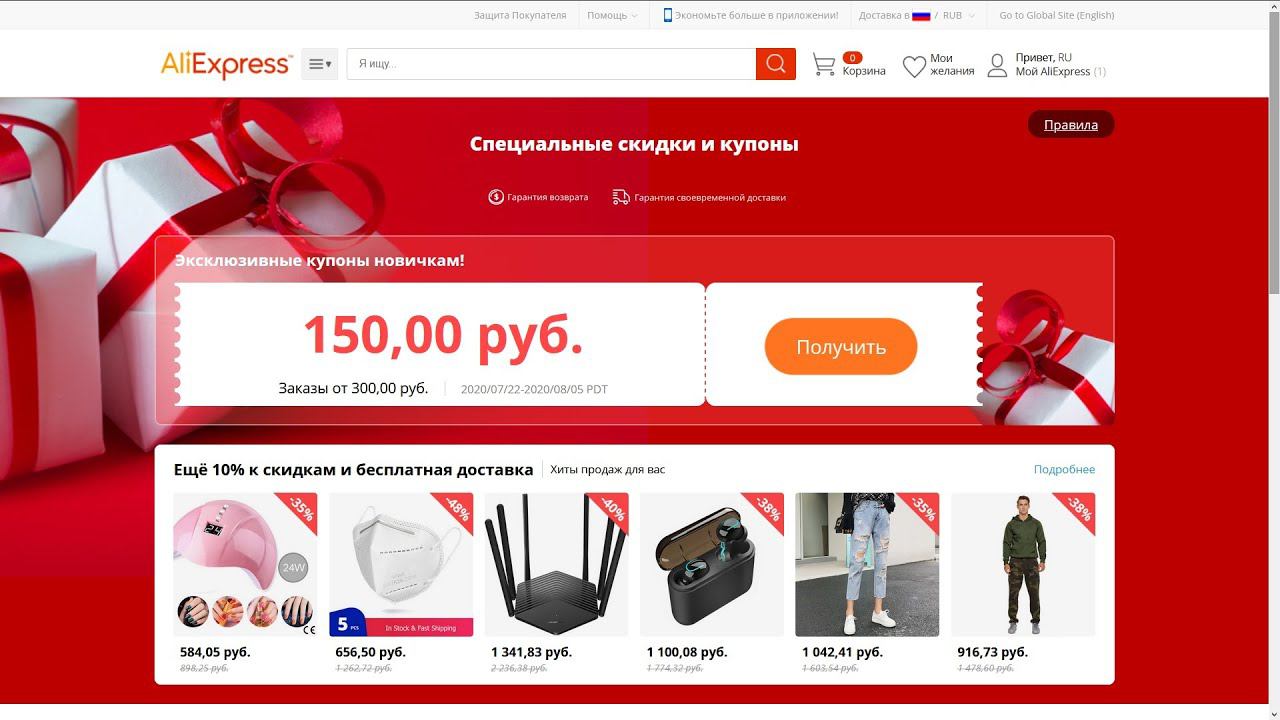Click the Получить coupon button
Viewport: 1280px width, 720px height.
[x=841, y=347]
